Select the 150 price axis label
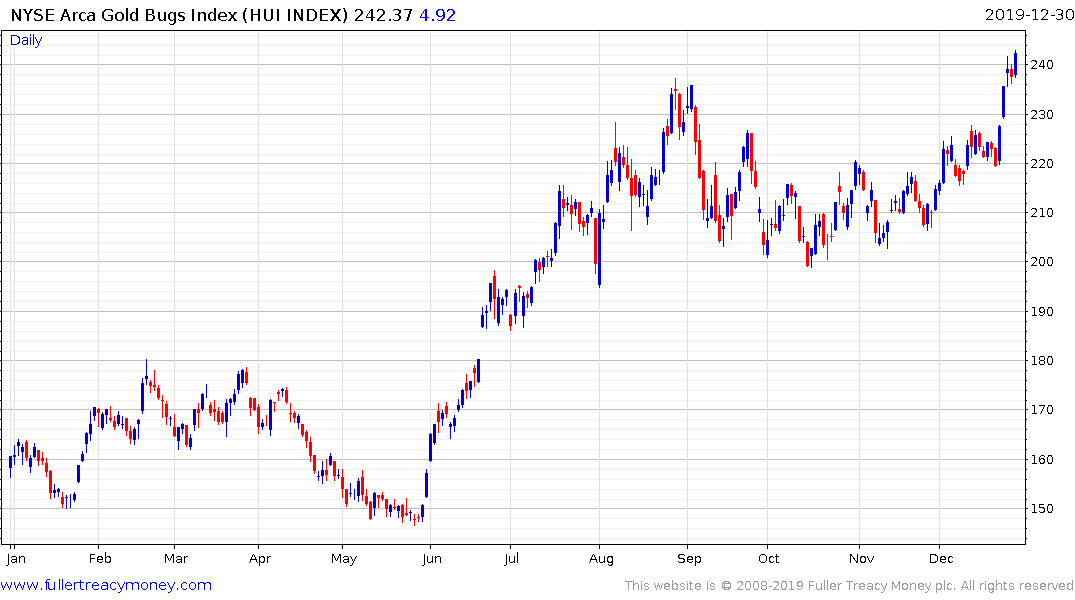Viewport: 1075px width, 600px height. tap(1042, 509)
